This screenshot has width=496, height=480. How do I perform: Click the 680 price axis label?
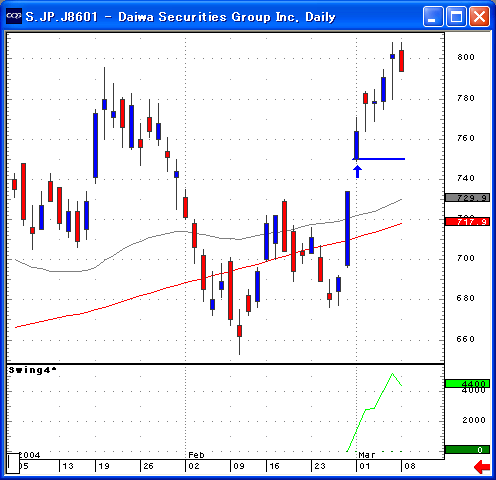point(466,298)
